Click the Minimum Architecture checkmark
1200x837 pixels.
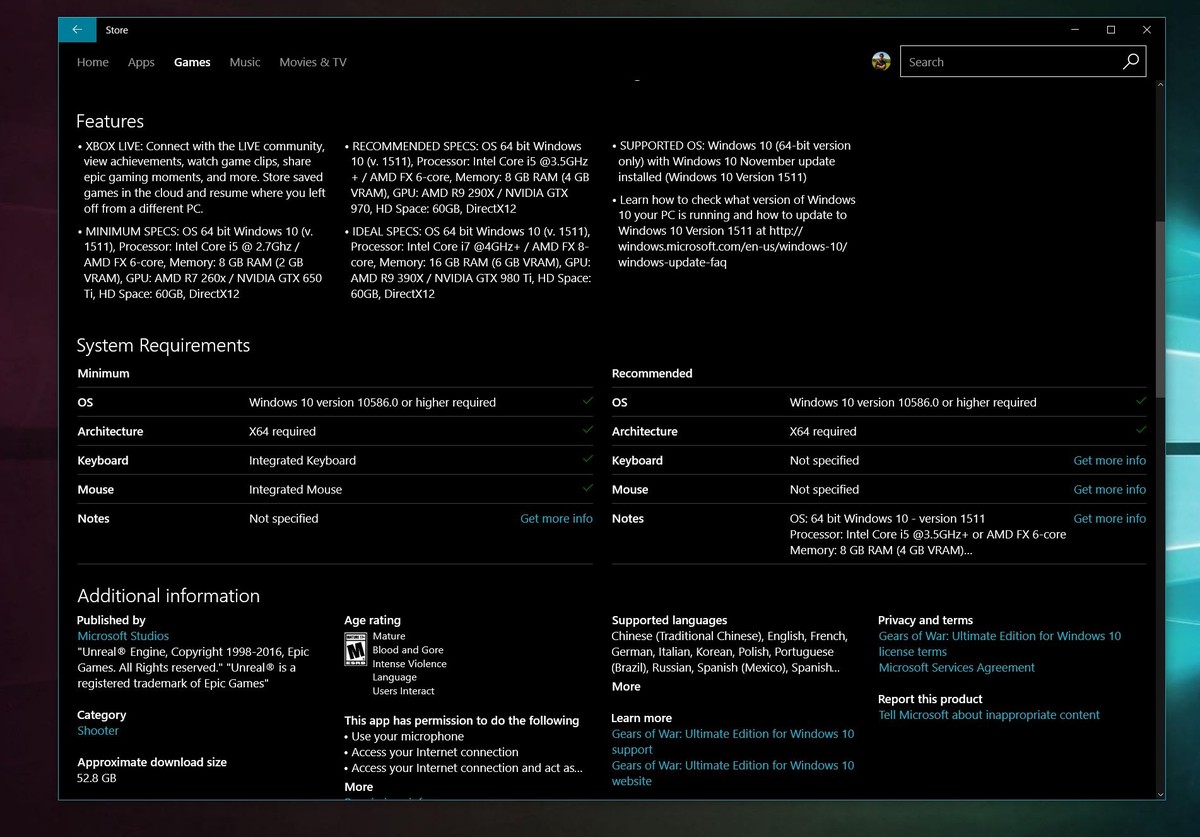tap(587, 430)
